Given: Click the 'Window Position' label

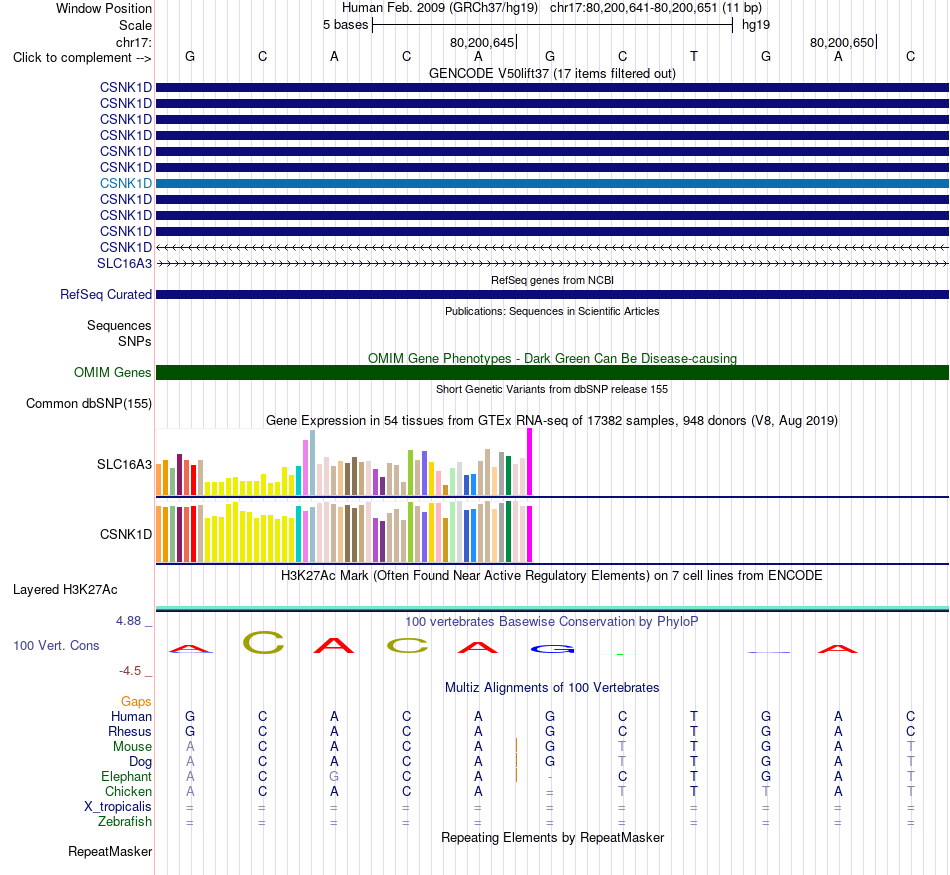Looking at the screenshot, I should tap(104, 8).
